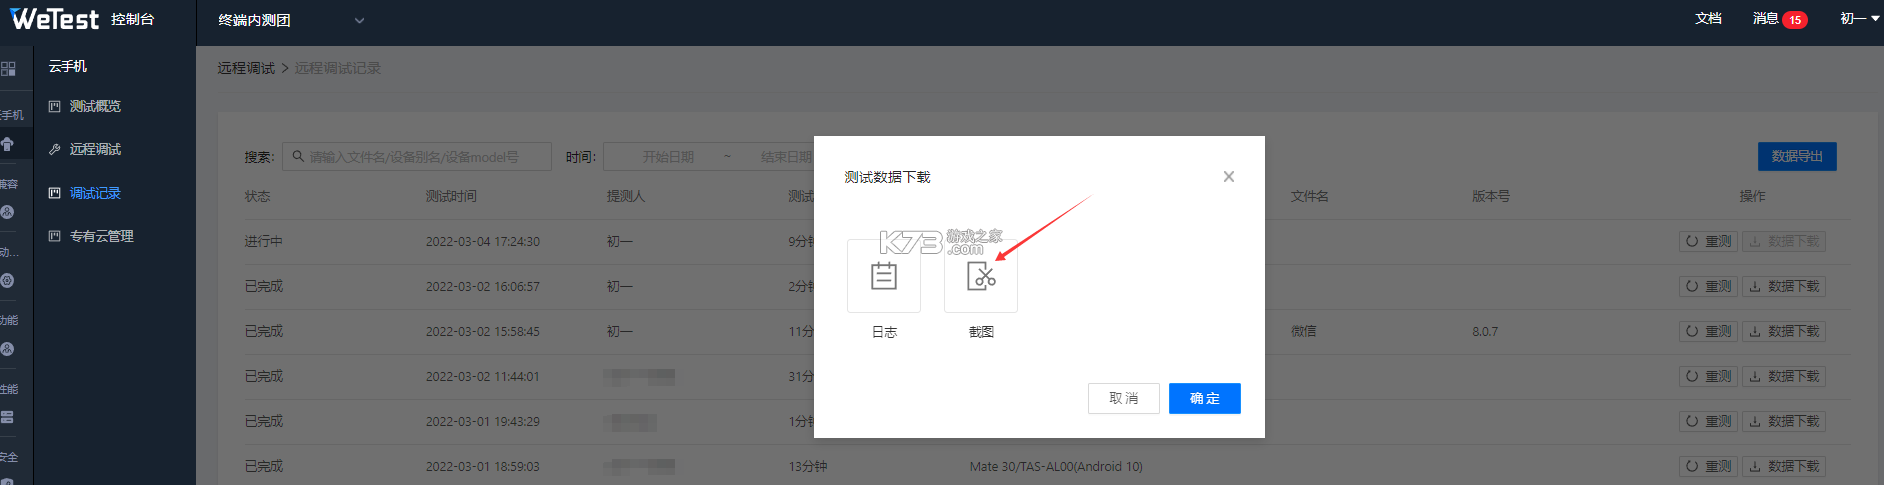
Task: Click 重测 for the 17:24:30 row
Action: [x=1709, y=241]
